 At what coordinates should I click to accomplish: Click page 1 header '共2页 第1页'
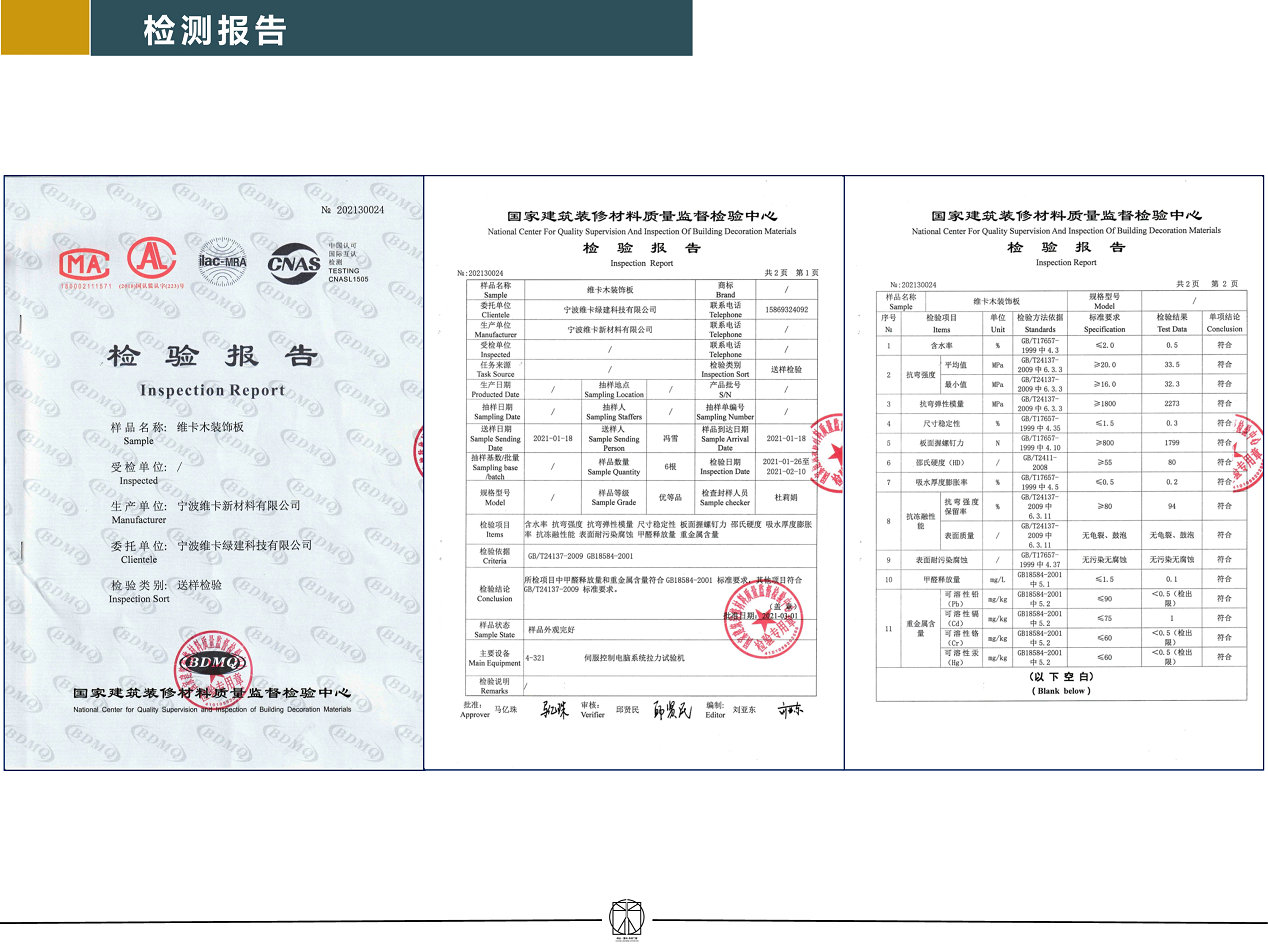pyautogui.click(x=792, y=272)
